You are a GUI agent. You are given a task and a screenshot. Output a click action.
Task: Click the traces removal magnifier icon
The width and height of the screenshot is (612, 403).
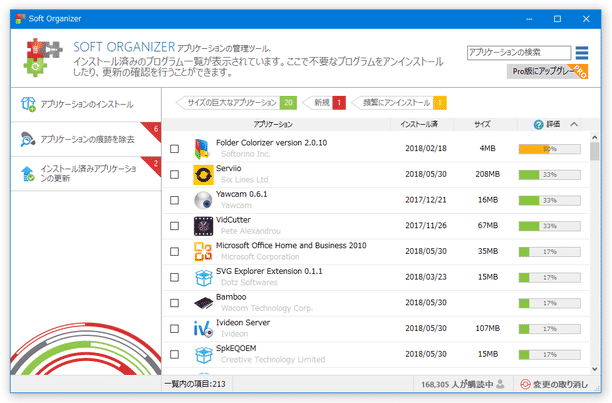tap(28, 139)
